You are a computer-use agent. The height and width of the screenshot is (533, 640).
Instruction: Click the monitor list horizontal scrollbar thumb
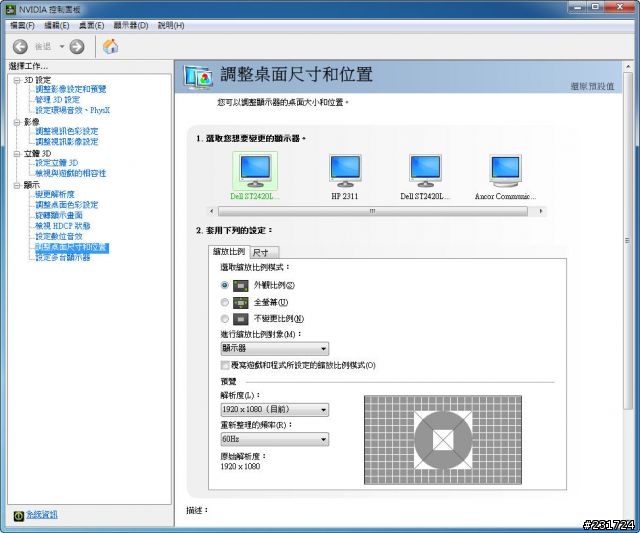pos(373,211)
